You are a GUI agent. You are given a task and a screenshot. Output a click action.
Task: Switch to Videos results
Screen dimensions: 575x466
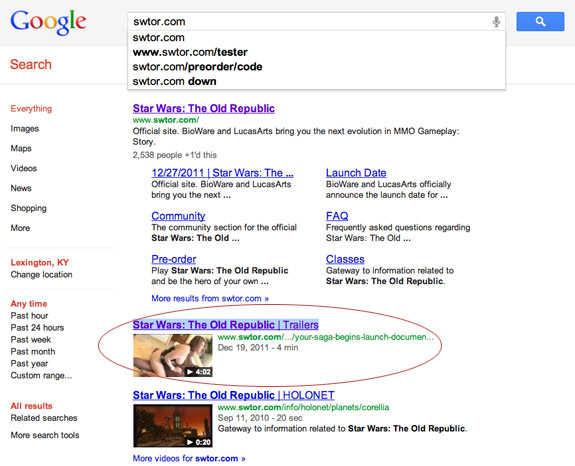23,168
